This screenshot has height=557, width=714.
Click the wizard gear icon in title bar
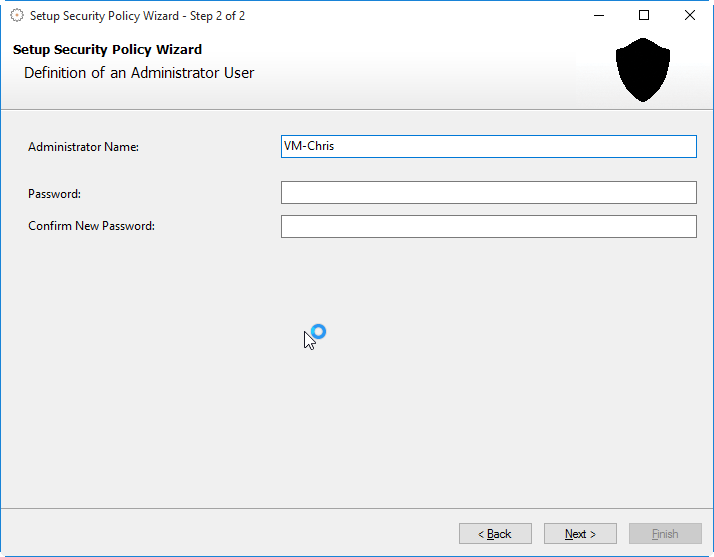[16, 16]
